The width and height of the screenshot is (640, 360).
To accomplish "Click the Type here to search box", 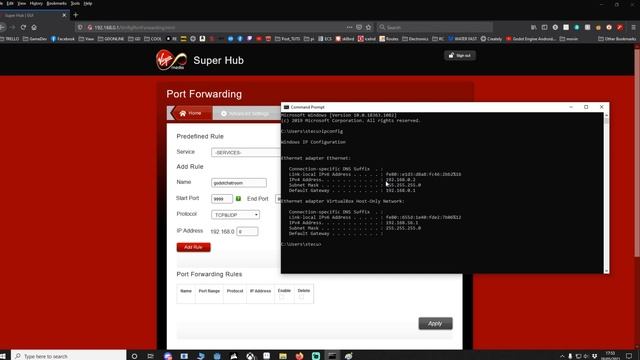I will coord(69,356).
